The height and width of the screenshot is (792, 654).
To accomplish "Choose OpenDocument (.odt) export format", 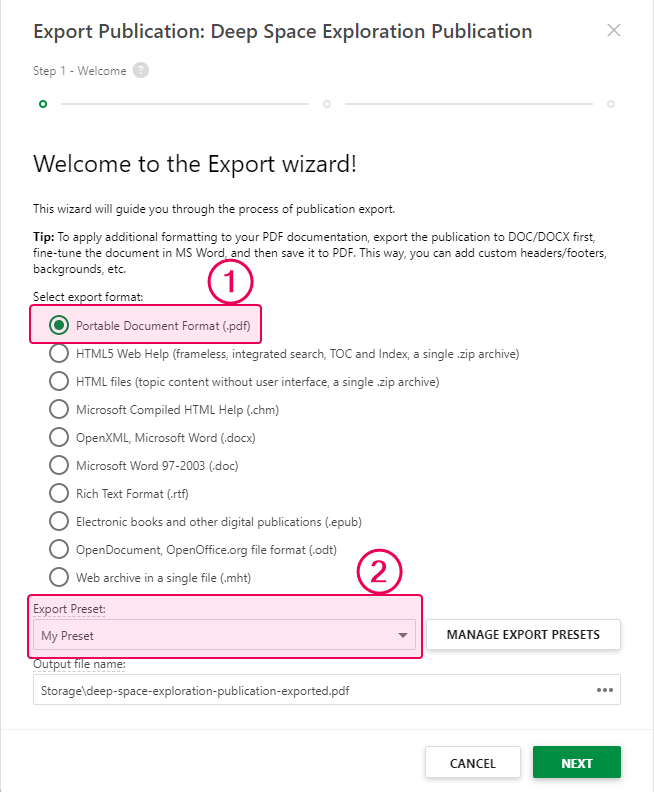I will click(x=60, y=549).
